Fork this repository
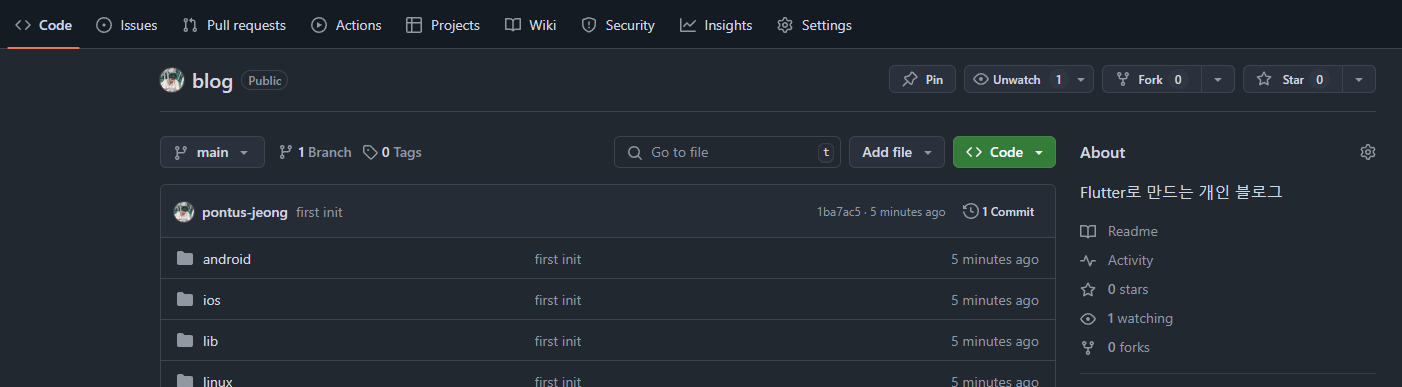Image resolution: width=1402 pixels, height=387 pixels. [1151, 79]
